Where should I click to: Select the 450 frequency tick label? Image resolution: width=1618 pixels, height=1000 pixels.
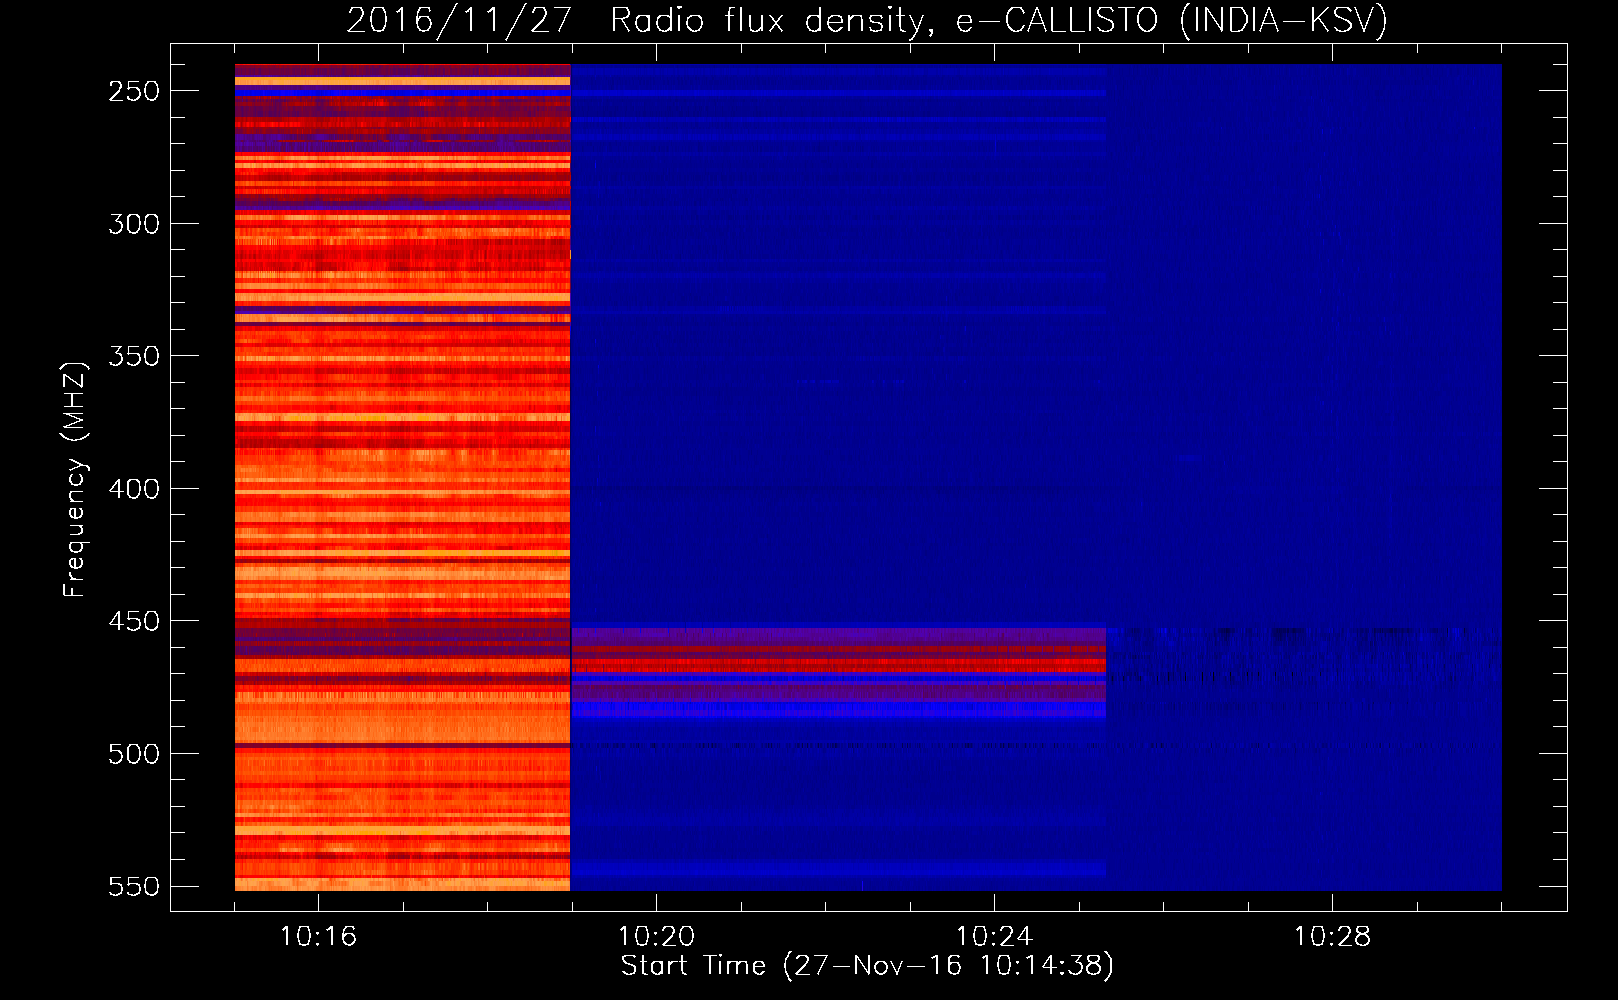point(134,621)
